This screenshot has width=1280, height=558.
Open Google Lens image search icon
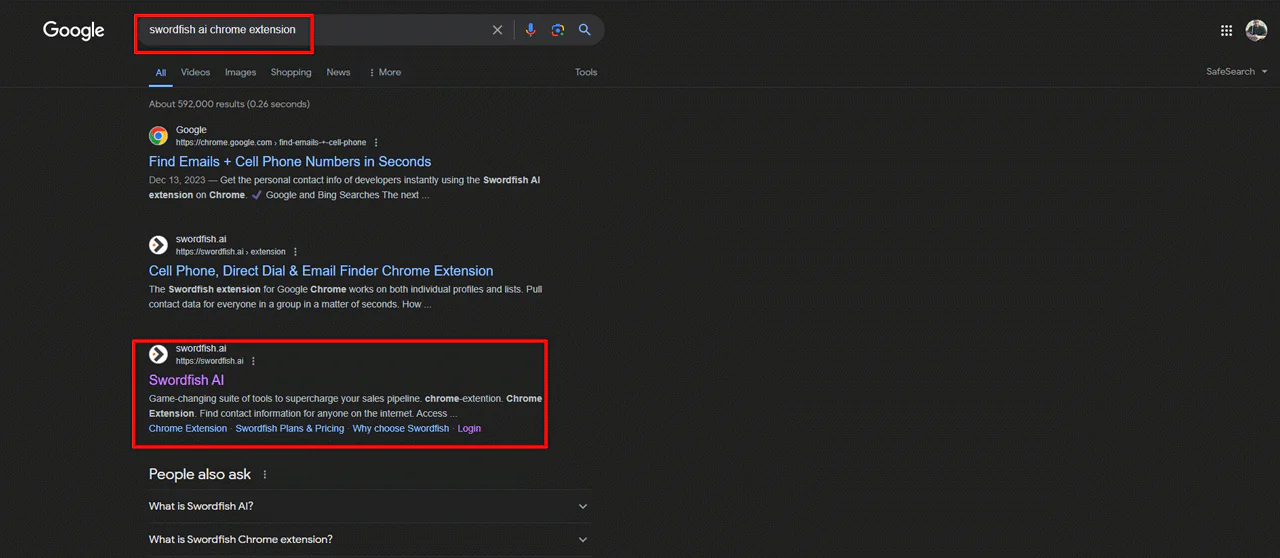(x=558, y=30)
